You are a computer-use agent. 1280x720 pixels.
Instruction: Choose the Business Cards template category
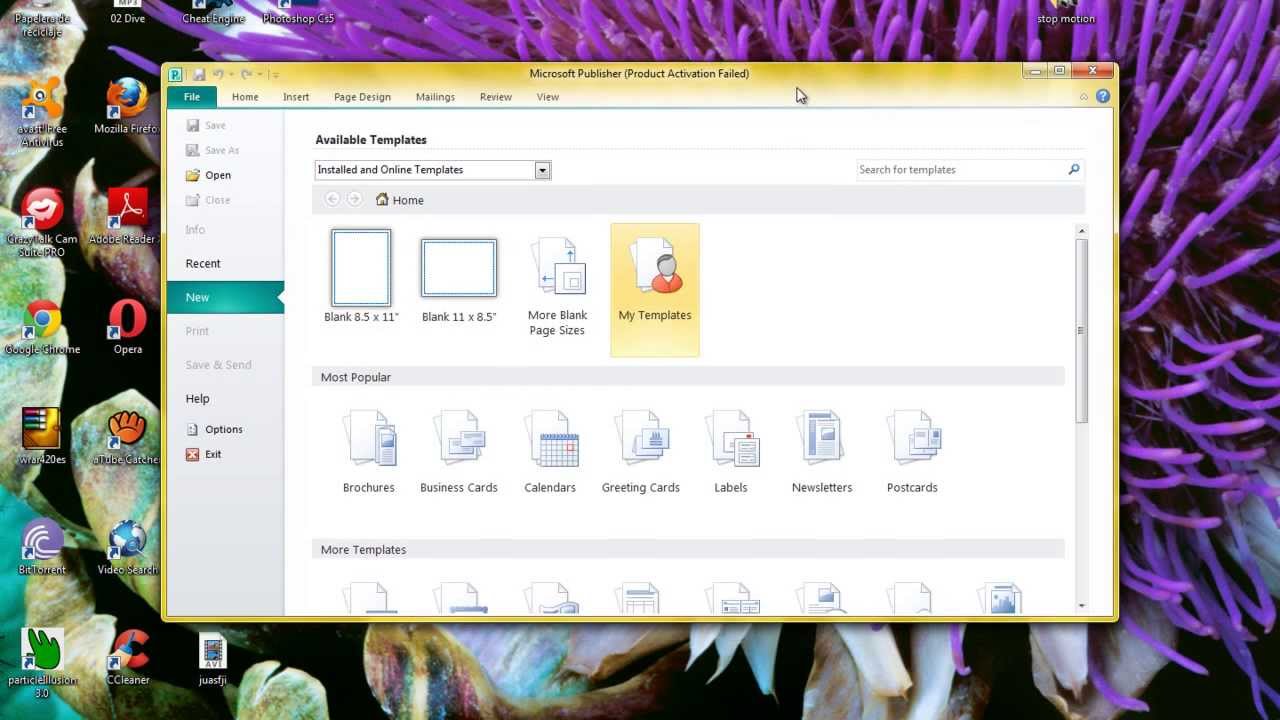(x=459, y=452)
